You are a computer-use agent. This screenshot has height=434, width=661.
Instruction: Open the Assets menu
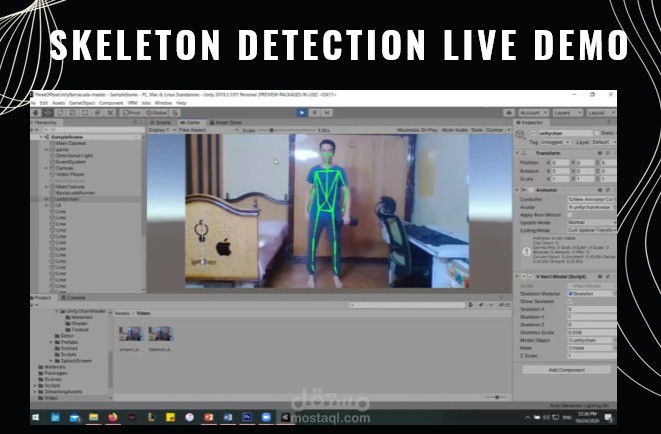[x=59, y=103]
